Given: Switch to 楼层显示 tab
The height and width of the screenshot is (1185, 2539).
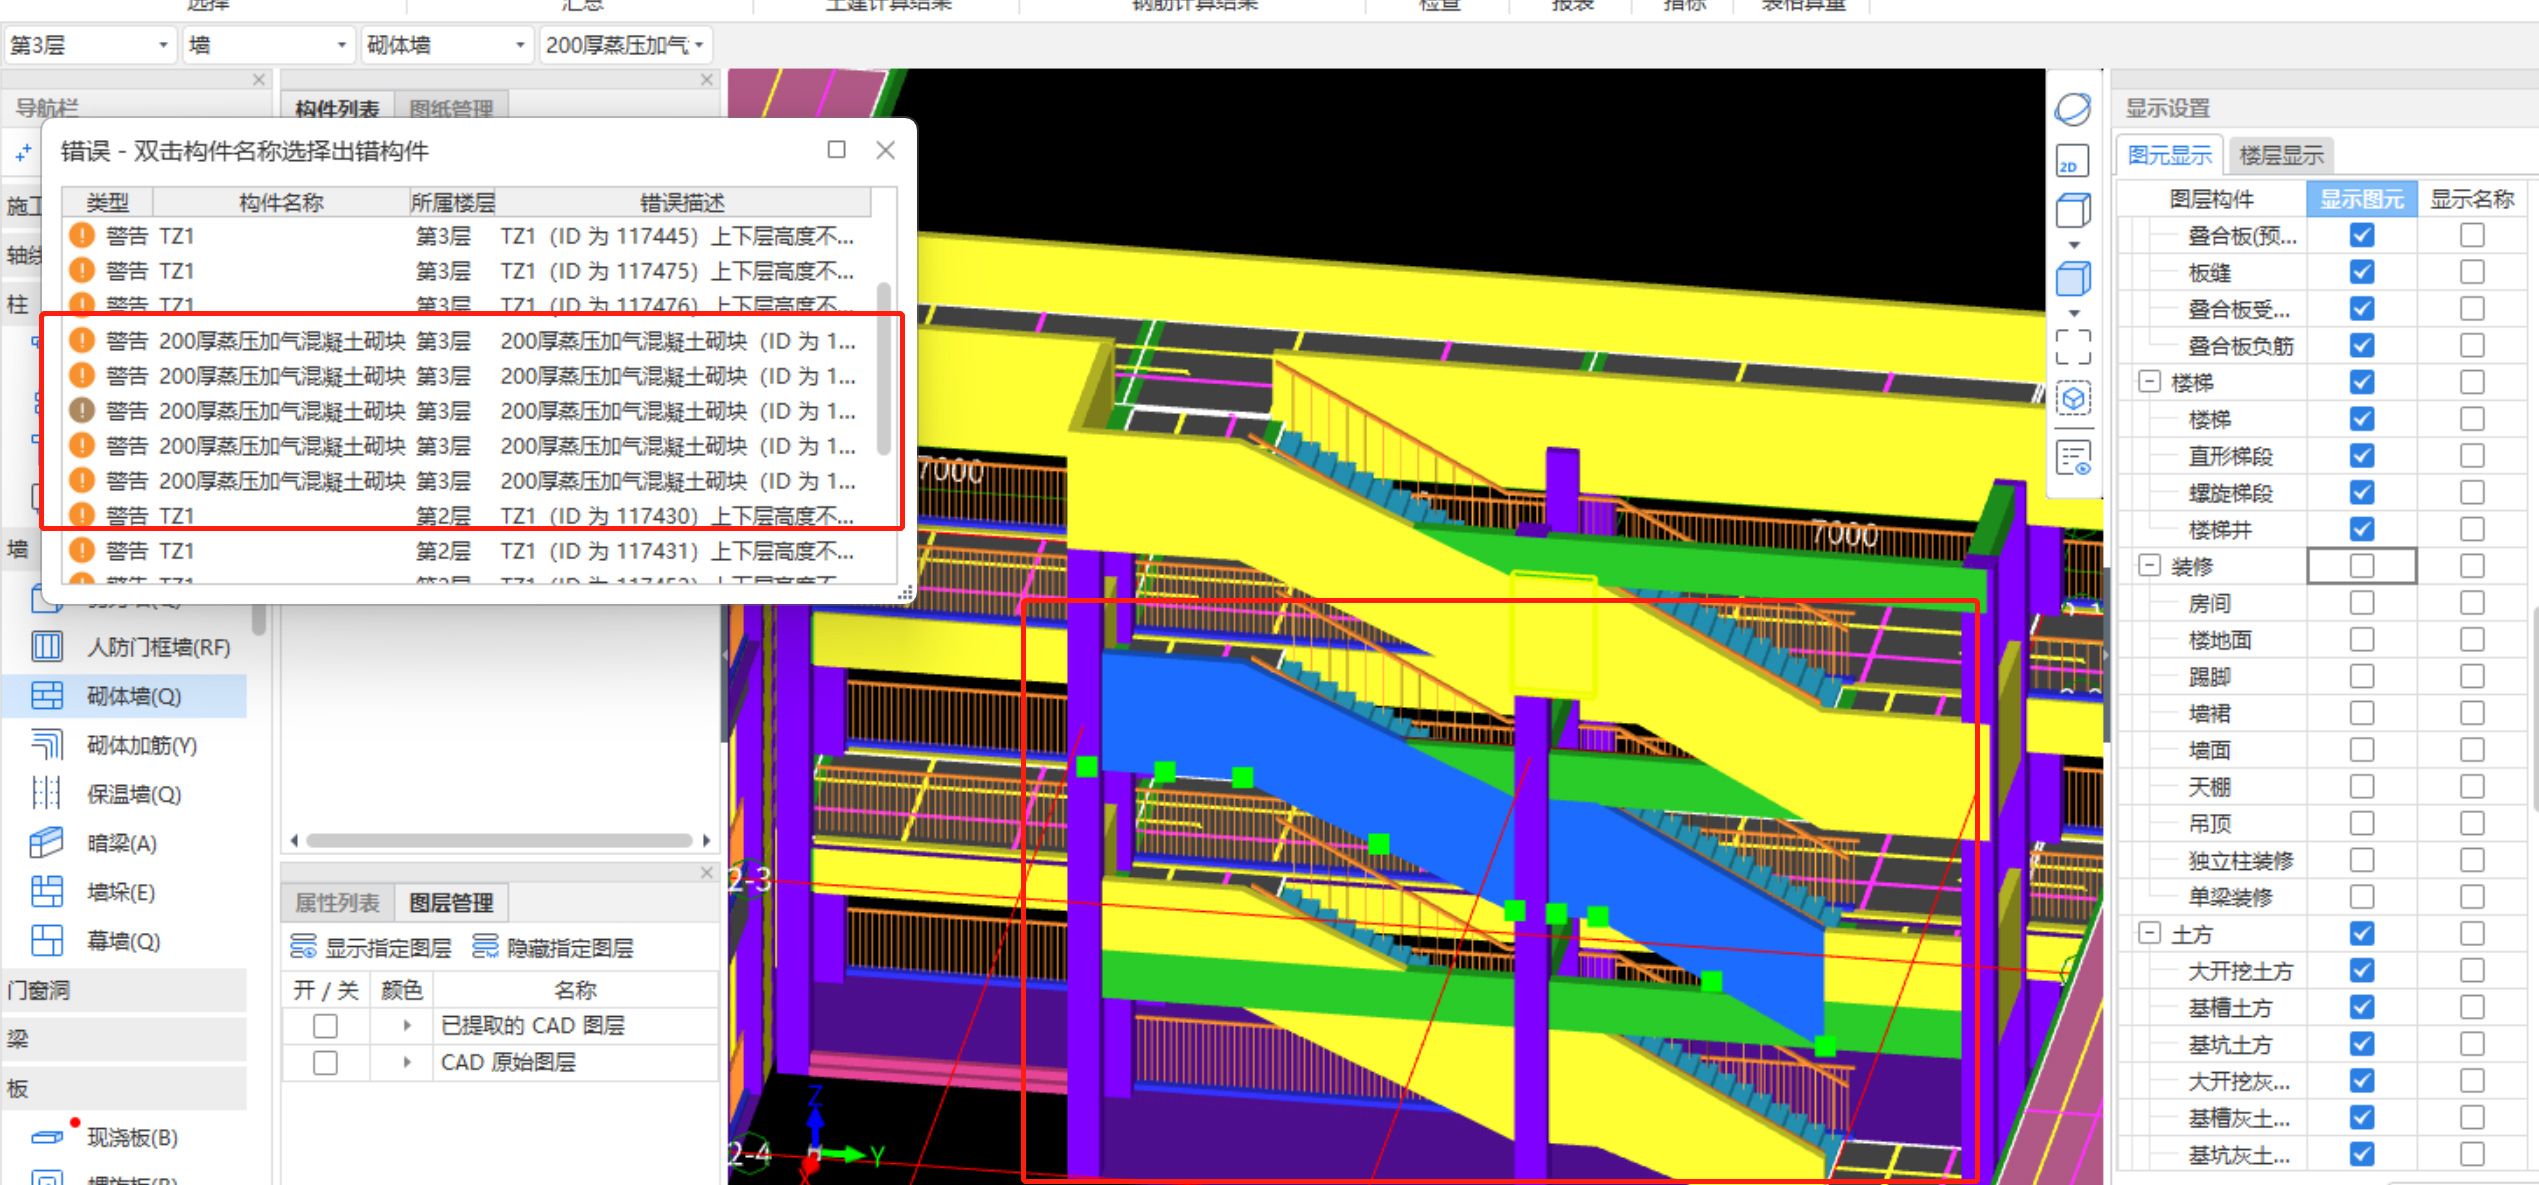Looking at the screenshot, I should (2281, 155).
